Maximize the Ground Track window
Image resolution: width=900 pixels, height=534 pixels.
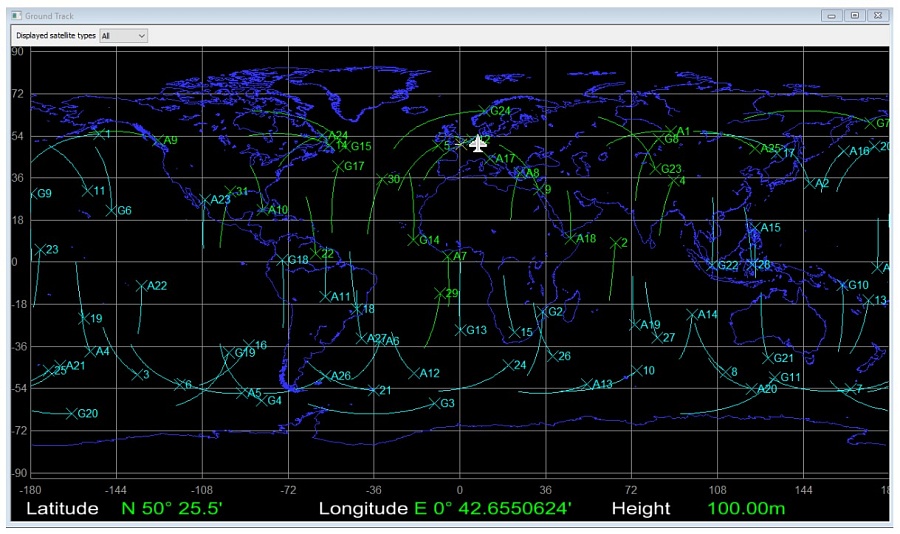pyautogui.click(x=854, y=16)
